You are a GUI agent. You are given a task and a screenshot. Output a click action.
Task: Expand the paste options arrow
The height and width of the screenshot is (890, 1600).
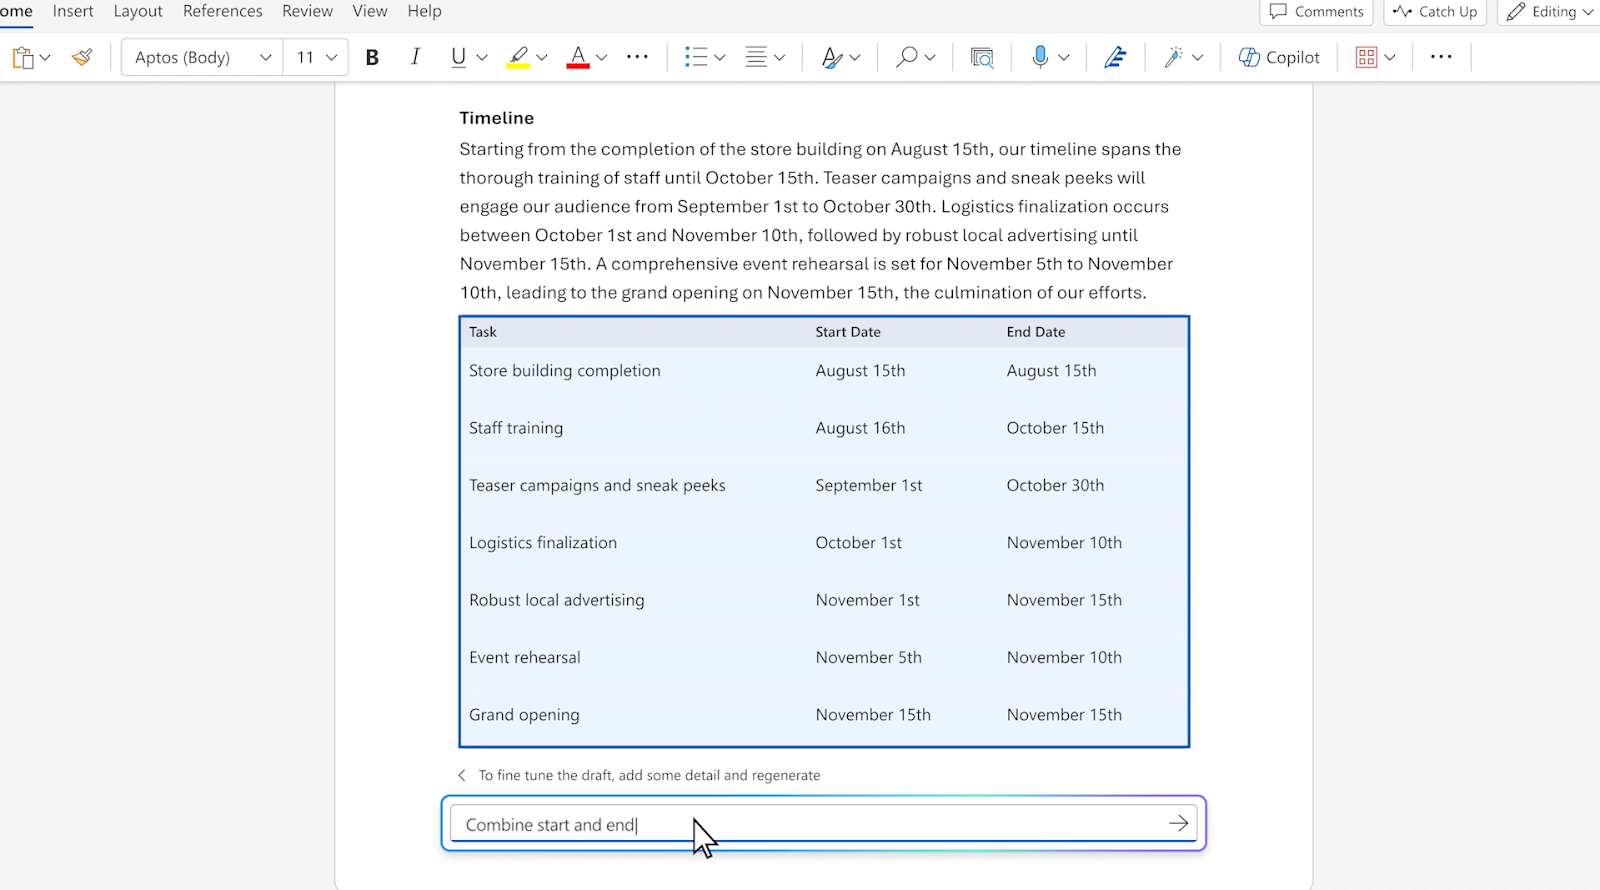pyautogui.click(x=45, y=58)
